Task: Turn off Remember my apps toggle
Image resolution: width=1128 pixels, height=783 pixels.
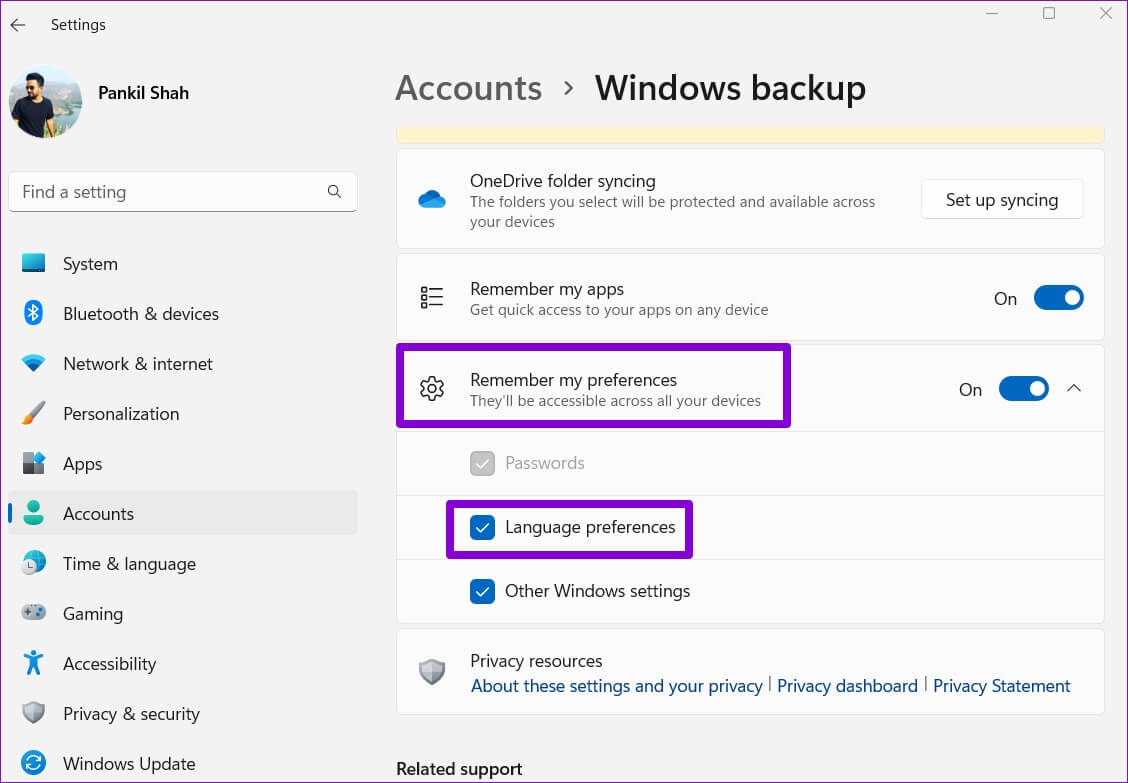Action: pyautogui.click(x=1058, y=298)
